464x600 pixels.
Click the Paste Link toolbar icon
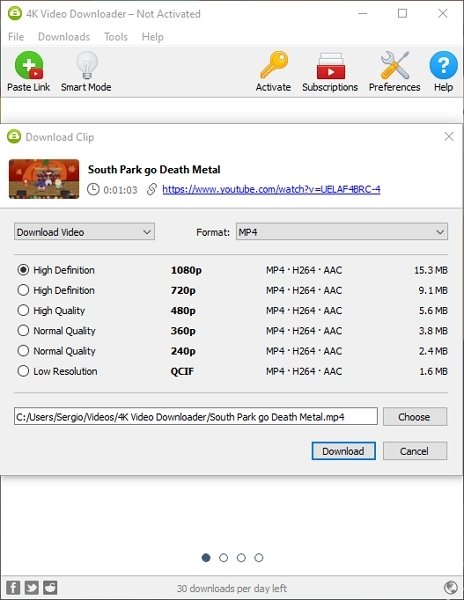(x=29, y=65)
